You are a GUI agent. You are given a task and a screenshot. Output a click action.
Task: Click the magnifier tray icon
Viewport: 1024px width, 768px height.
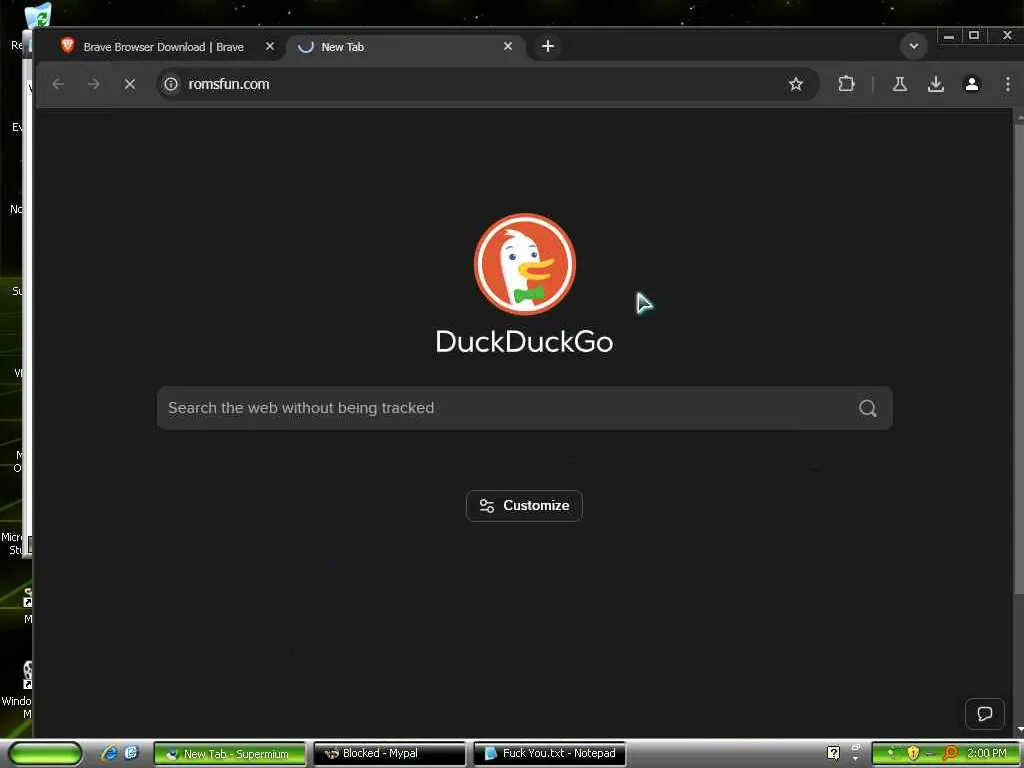tap(950, 754)
